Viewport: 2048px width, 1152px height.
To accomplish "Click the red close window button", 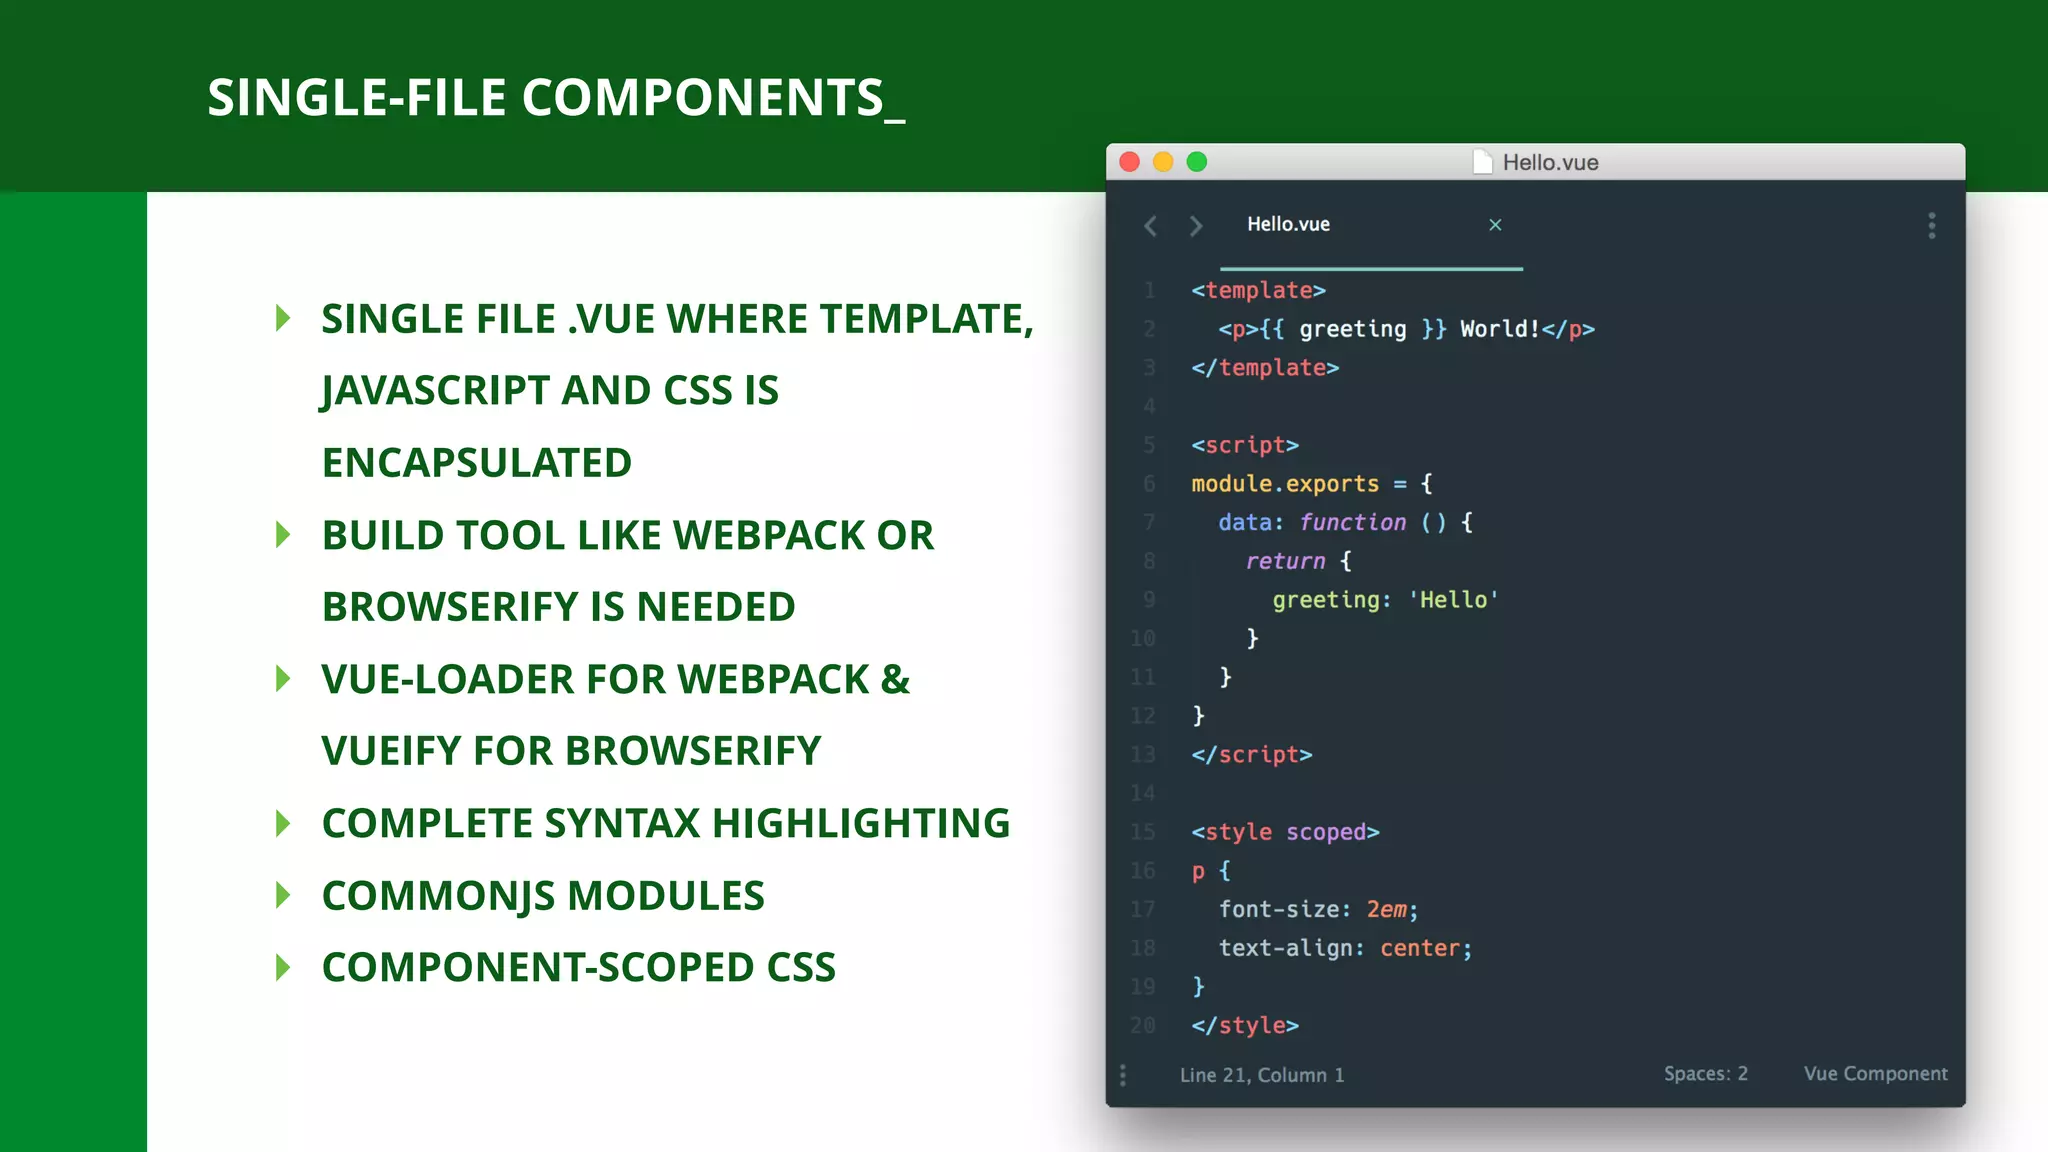I will (x=1130, y=162).
